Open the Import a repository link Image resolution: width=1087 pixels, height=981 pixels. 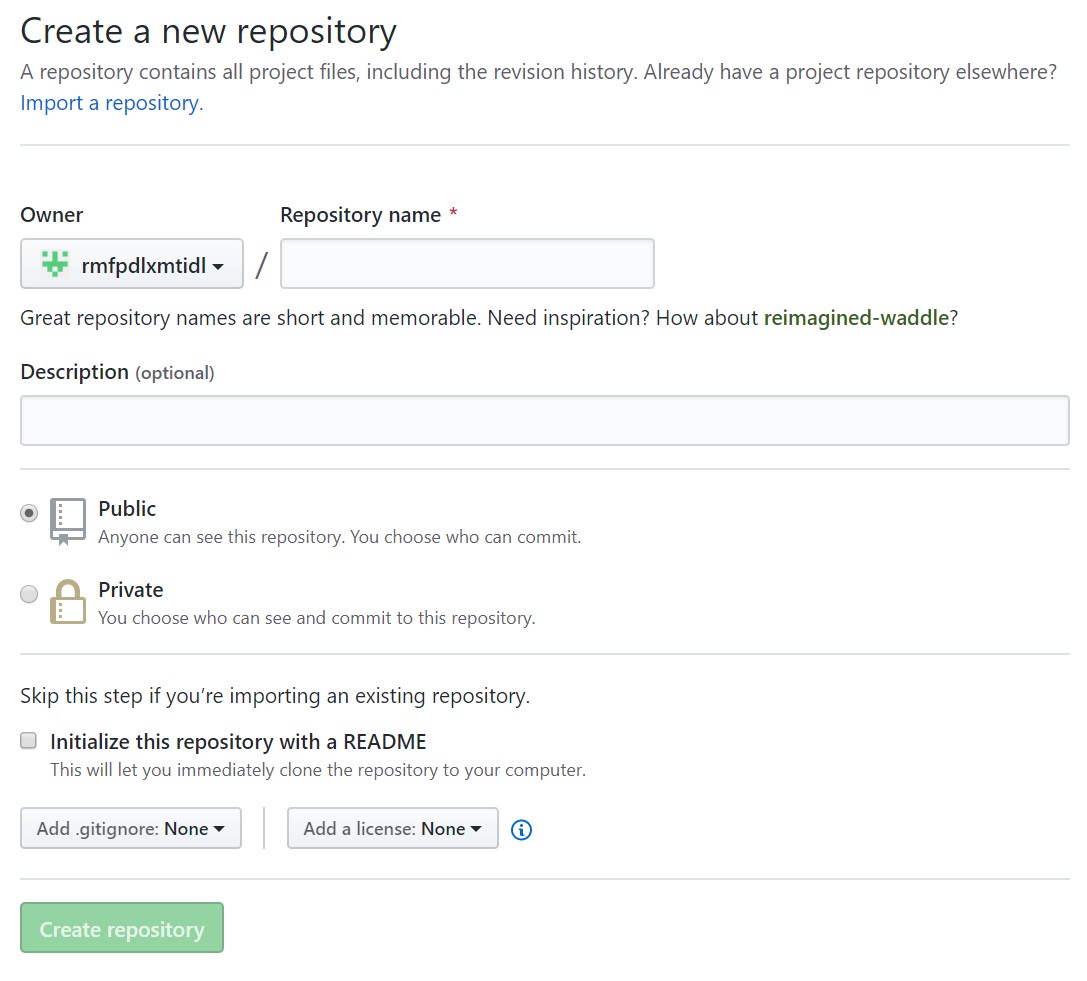pos(106,102)
